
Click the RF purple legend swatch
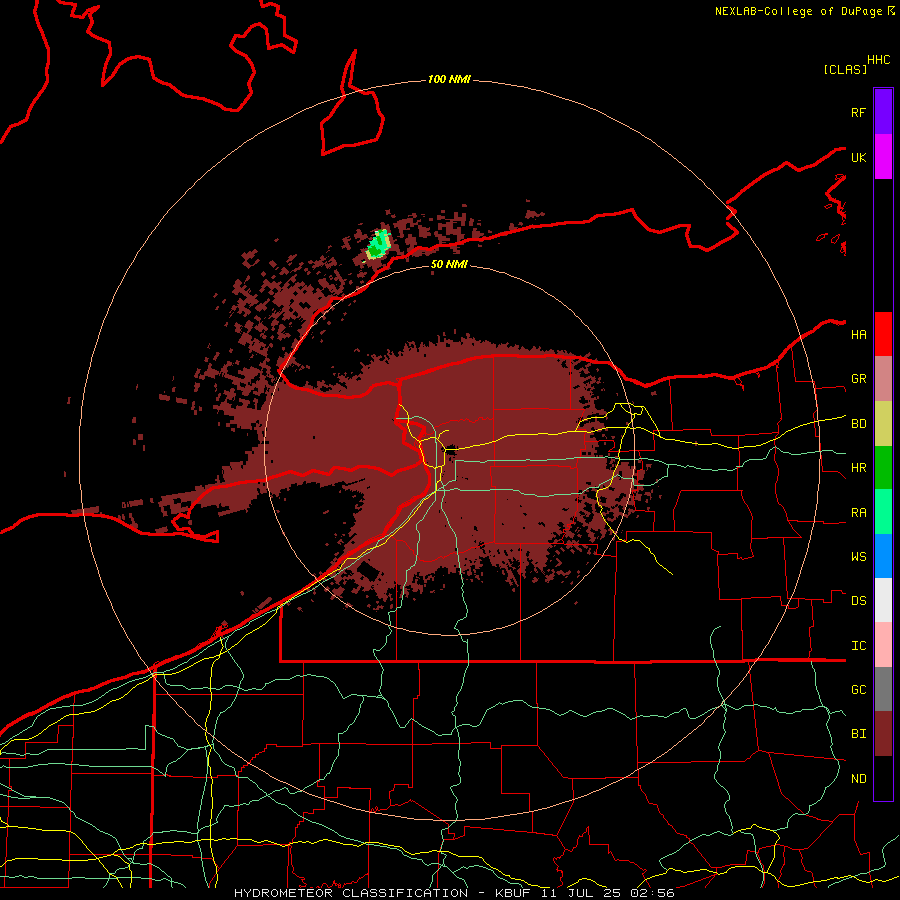click(x=883, y=112)
